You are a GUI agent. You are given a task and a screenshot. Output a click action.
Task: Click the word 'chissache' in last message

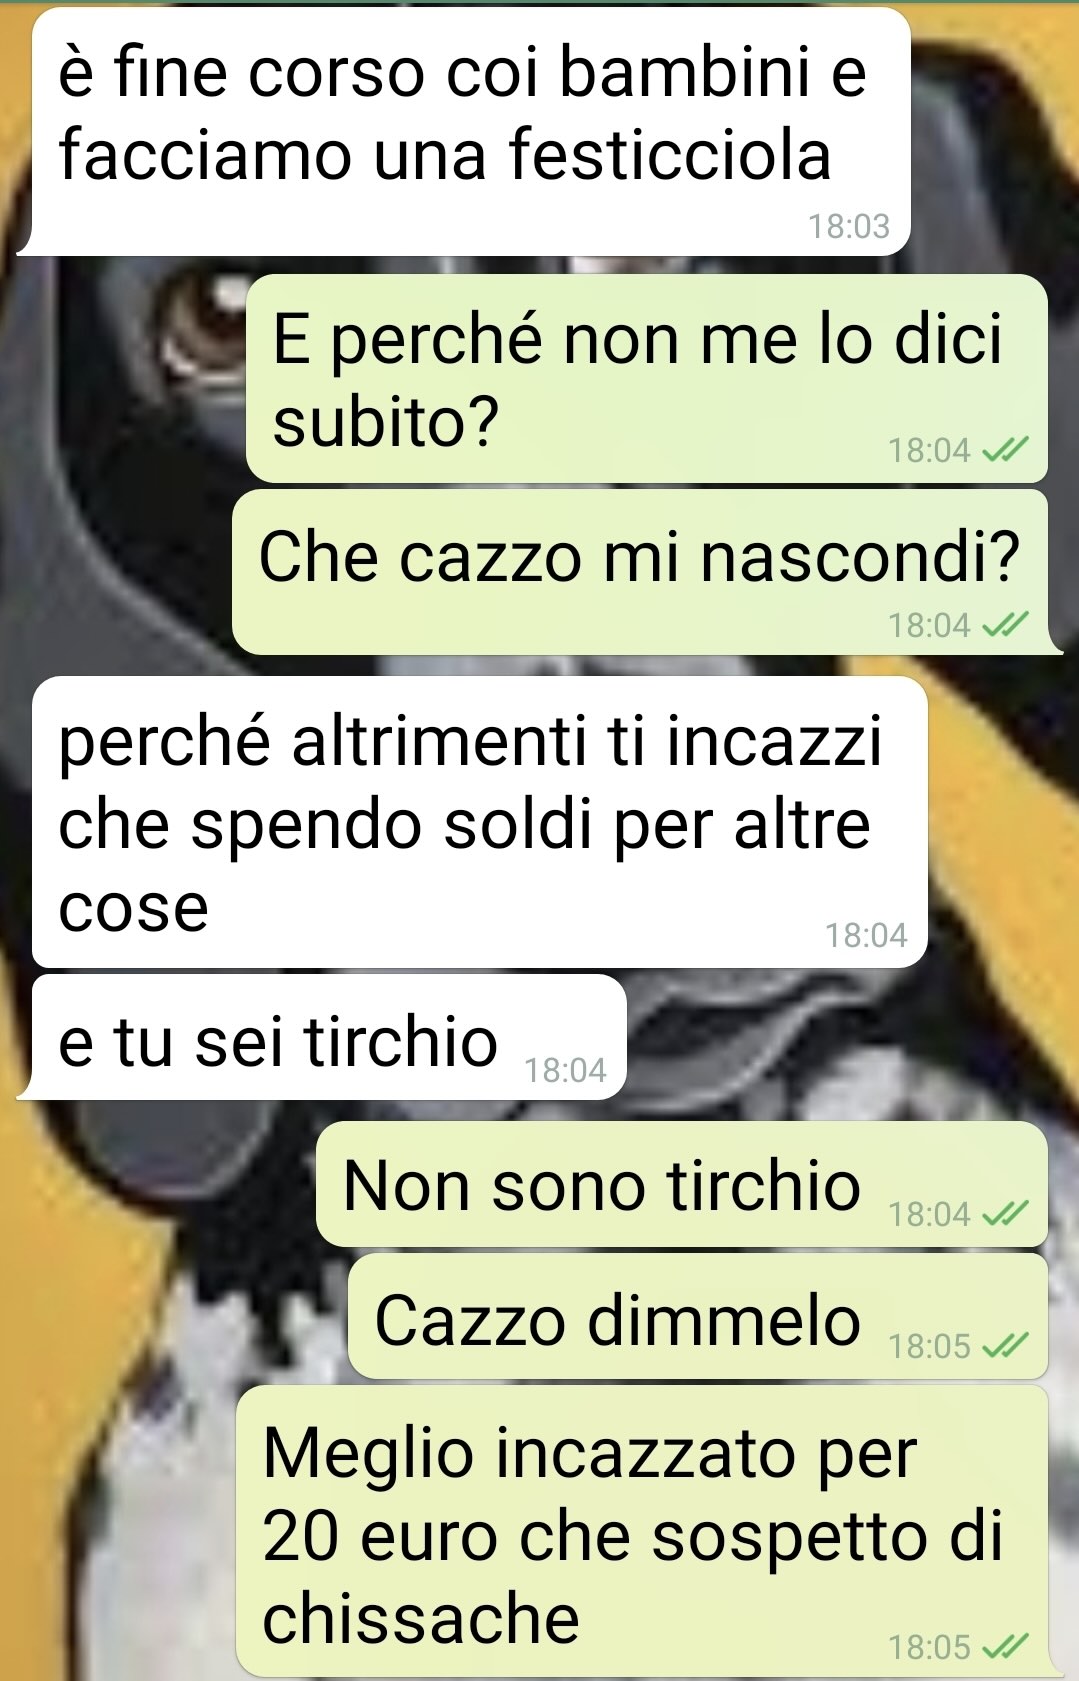(421, 1618)
